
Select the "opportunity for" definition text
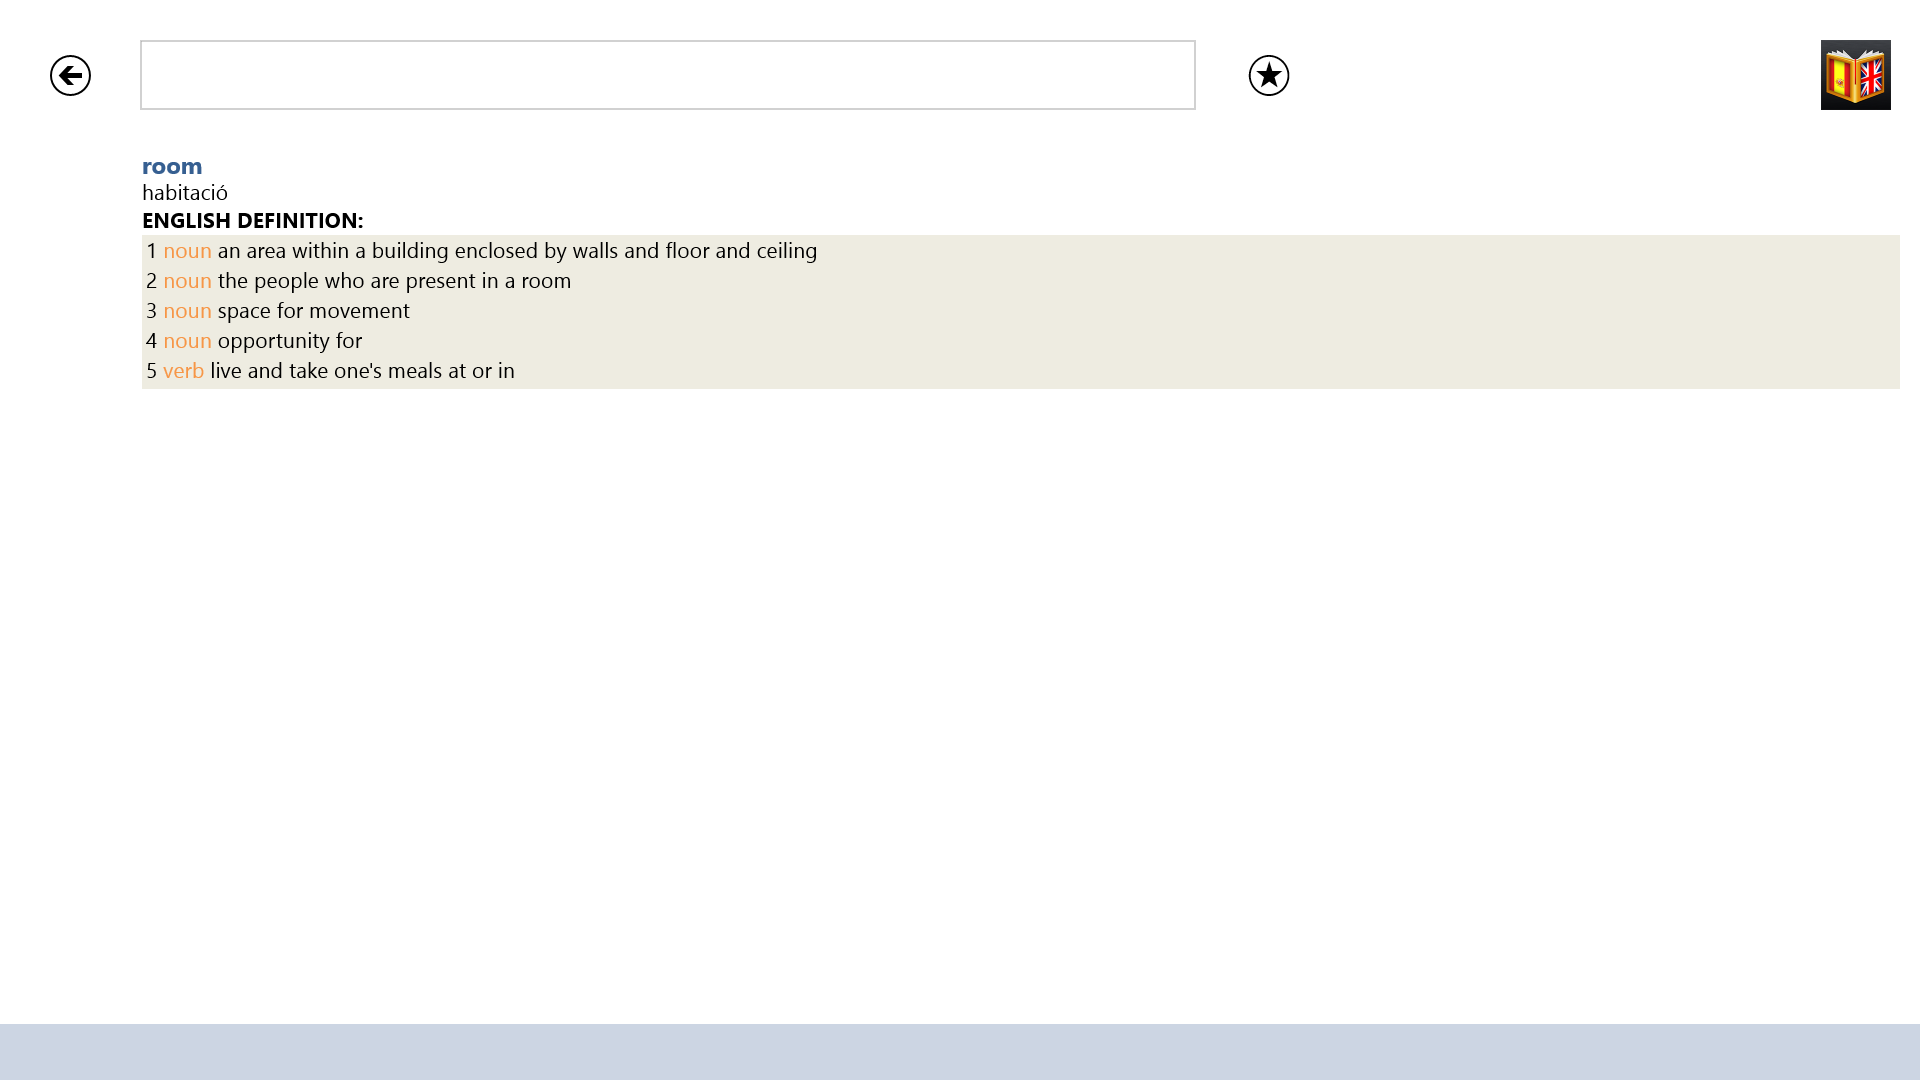click(x=289, y=341)
